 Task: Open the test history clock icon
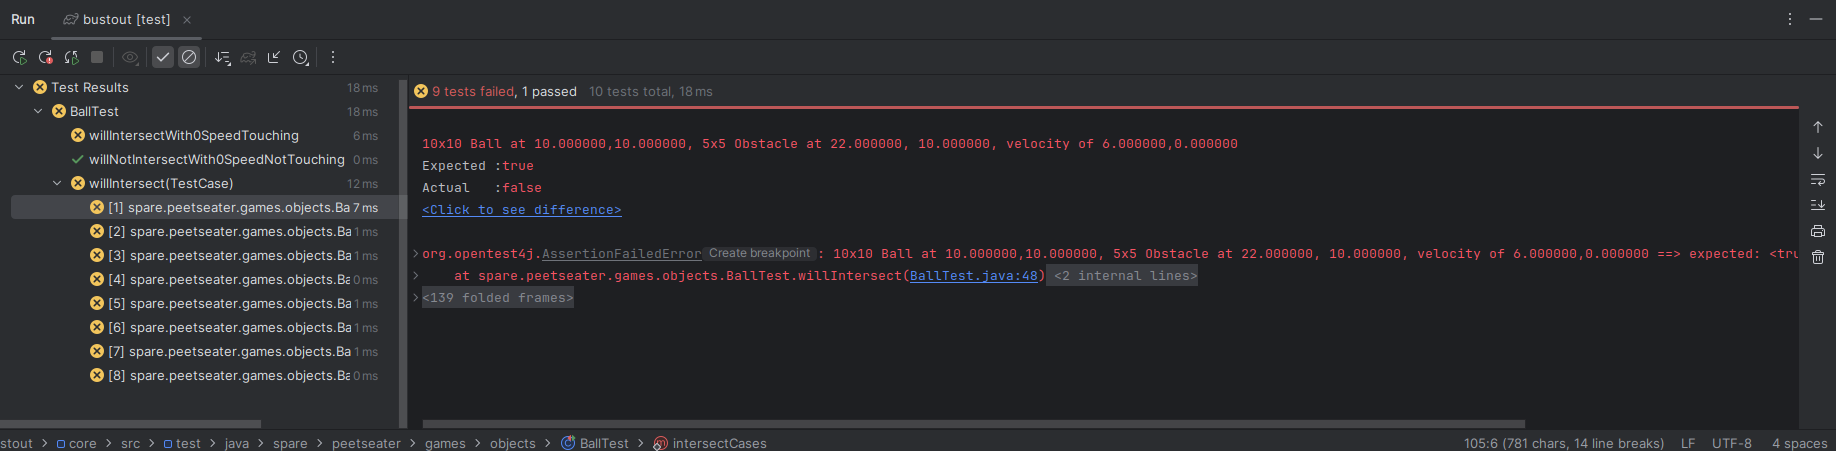pos(300,58)
